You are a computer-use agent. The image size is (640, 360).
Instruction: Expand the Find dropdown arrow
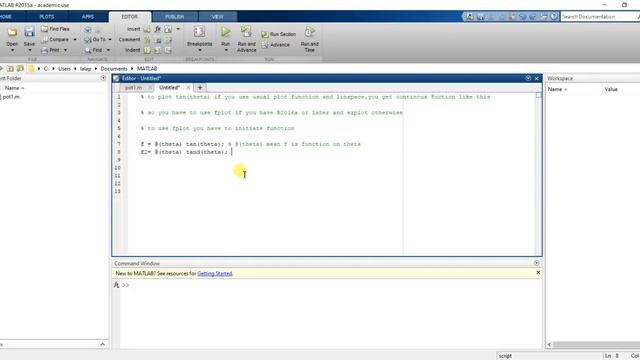(108, 50)
